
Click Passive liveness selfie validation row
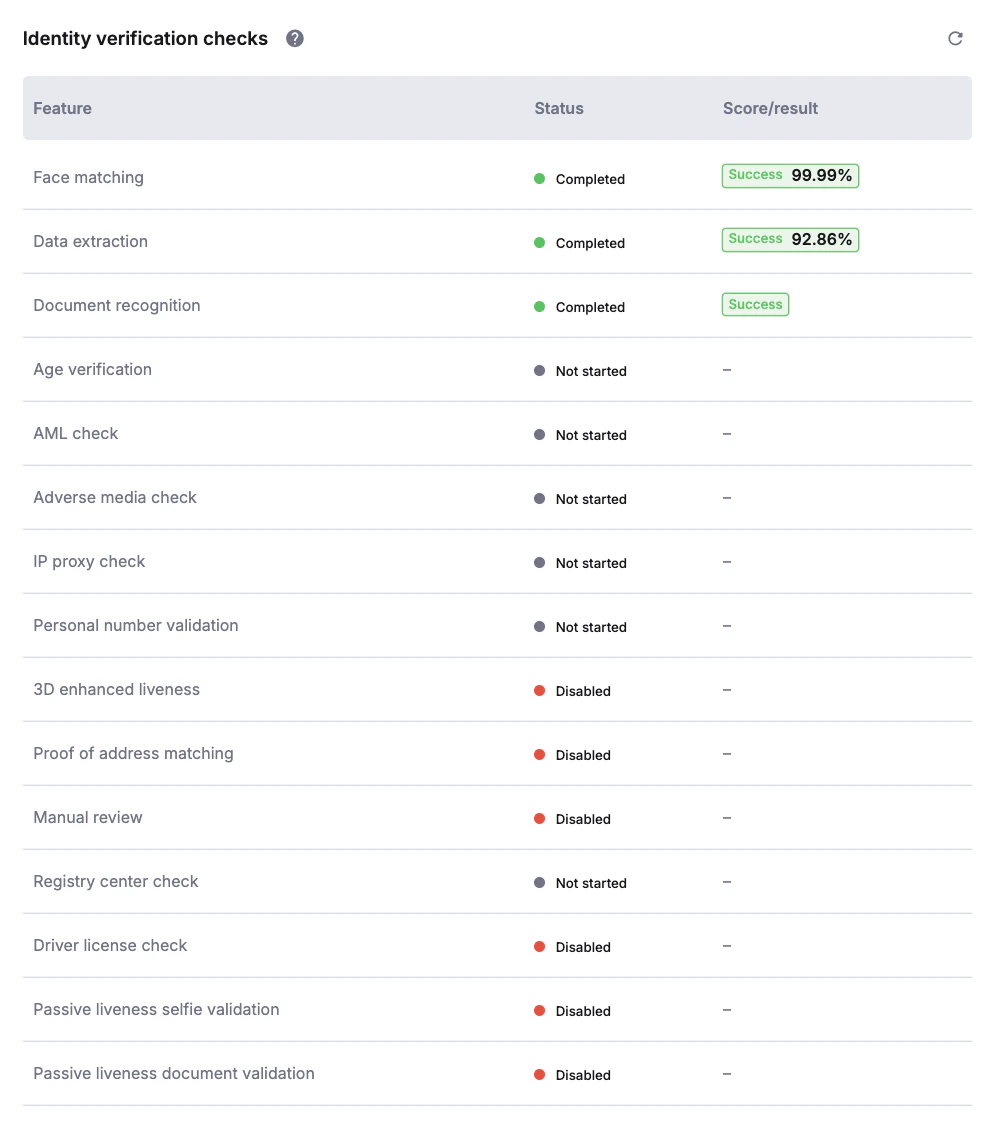coord(156,1010)
